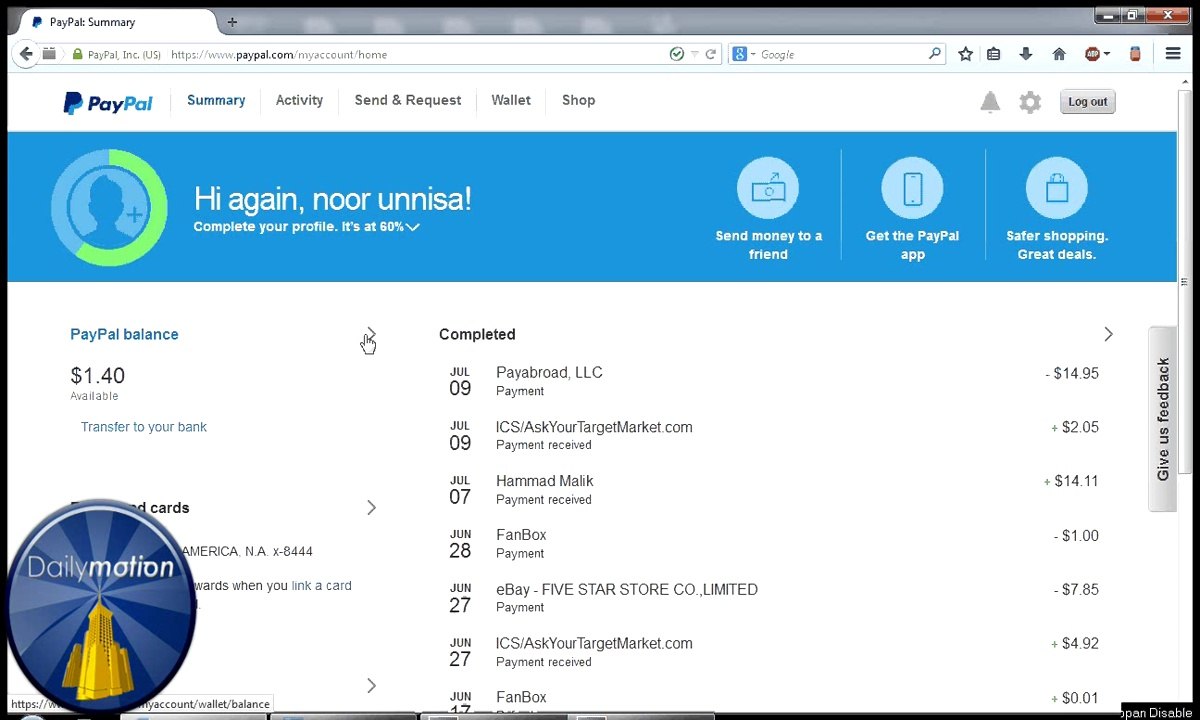Open the downloads arrow icon

[1025, 54]
